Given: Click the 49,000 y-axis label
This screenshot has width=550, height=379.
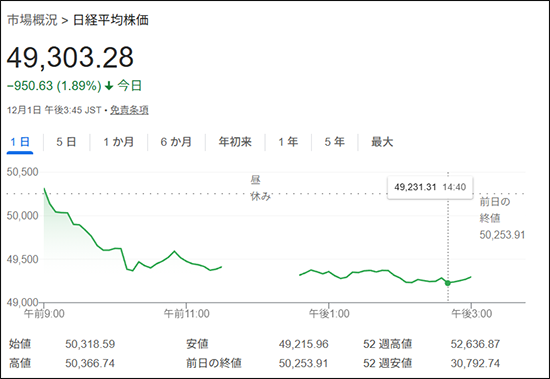Looking at the screenshot, I should [22, 302].
